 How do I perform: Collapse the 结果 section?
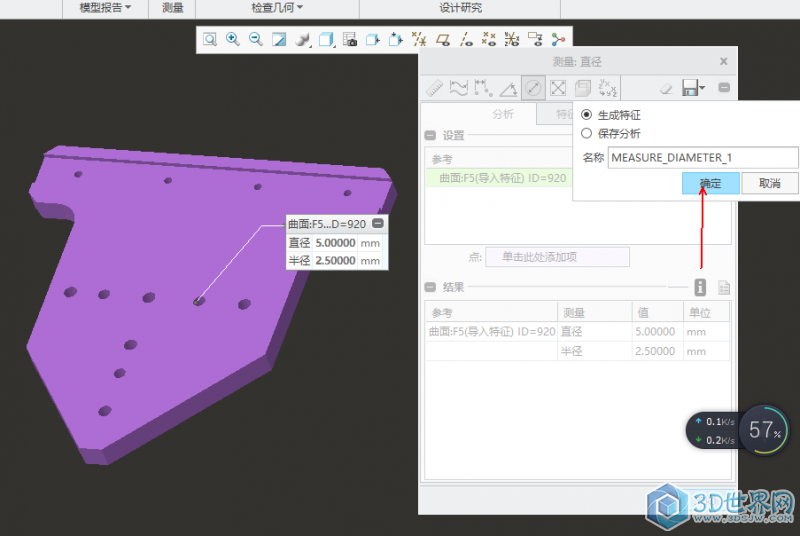pyautogui.click(x=430, y=287)
